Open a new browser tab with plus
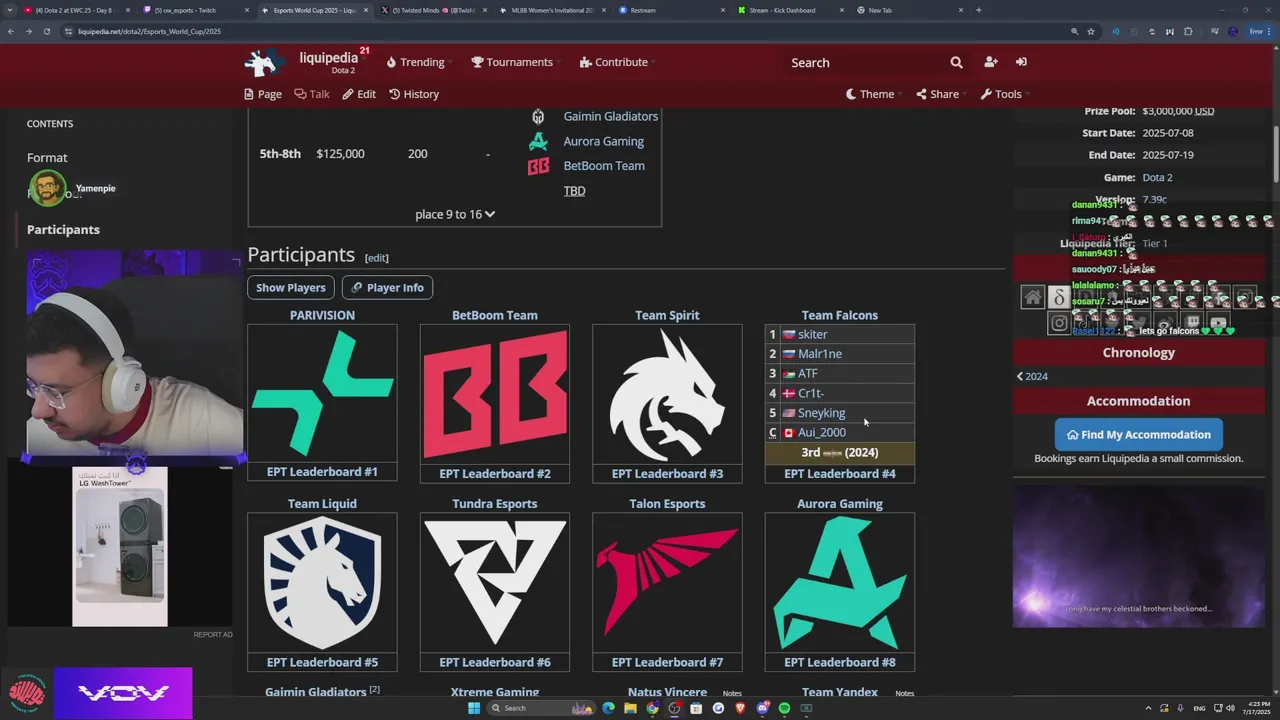The image size is (1280, 720). tap(978, 10)
